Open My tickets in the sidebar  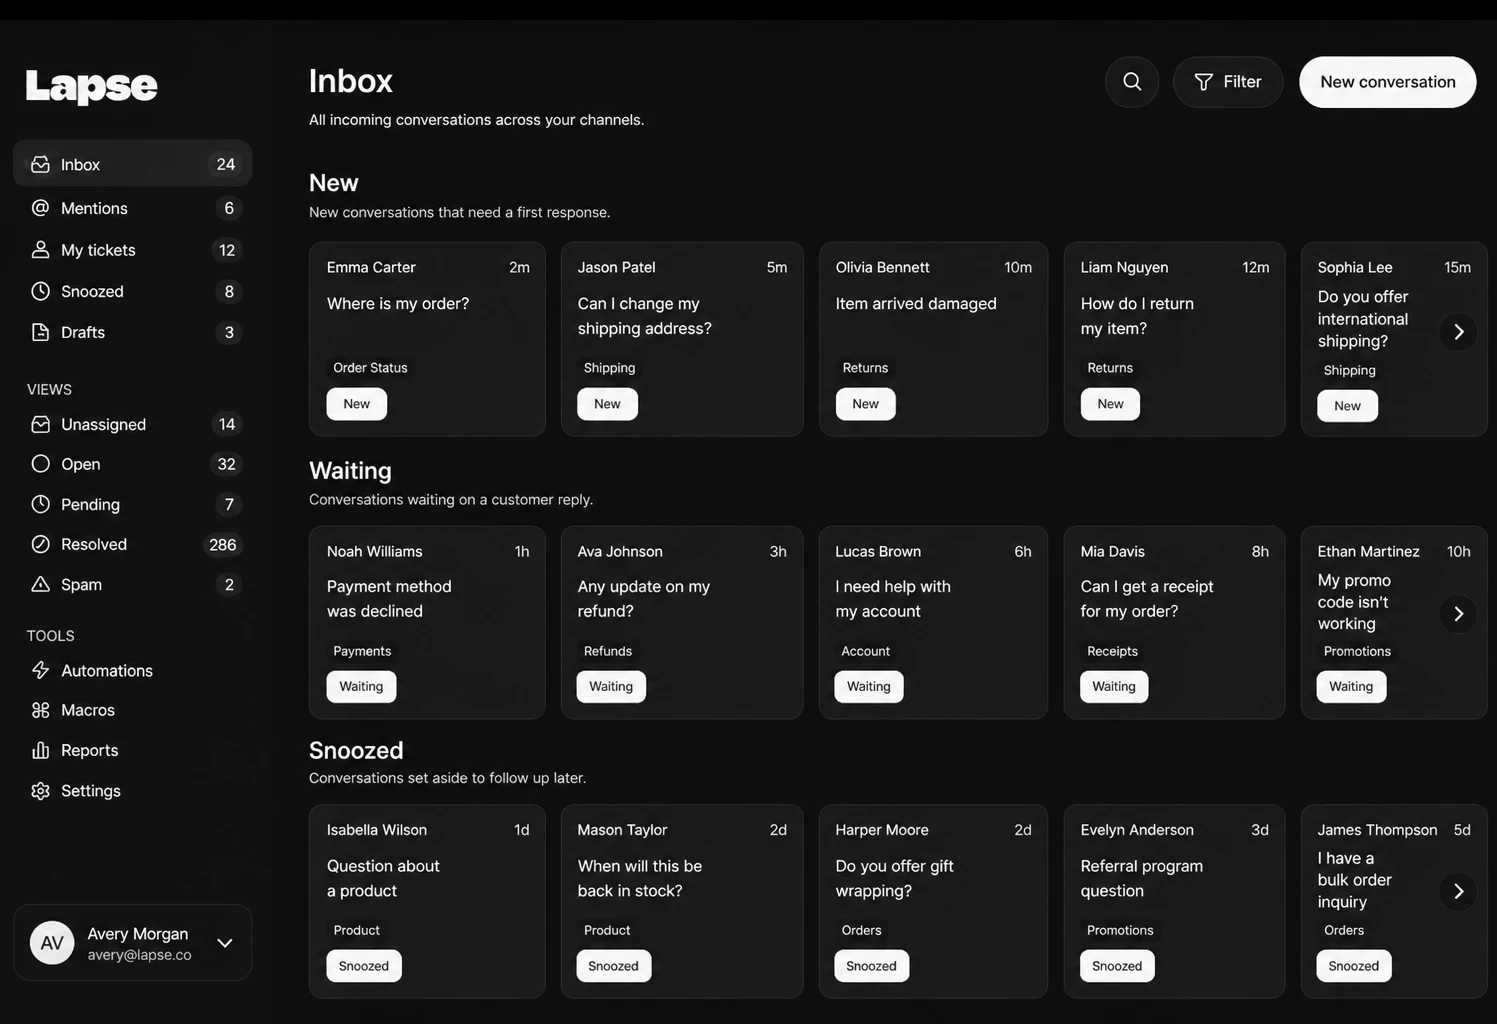click(132, 250)
